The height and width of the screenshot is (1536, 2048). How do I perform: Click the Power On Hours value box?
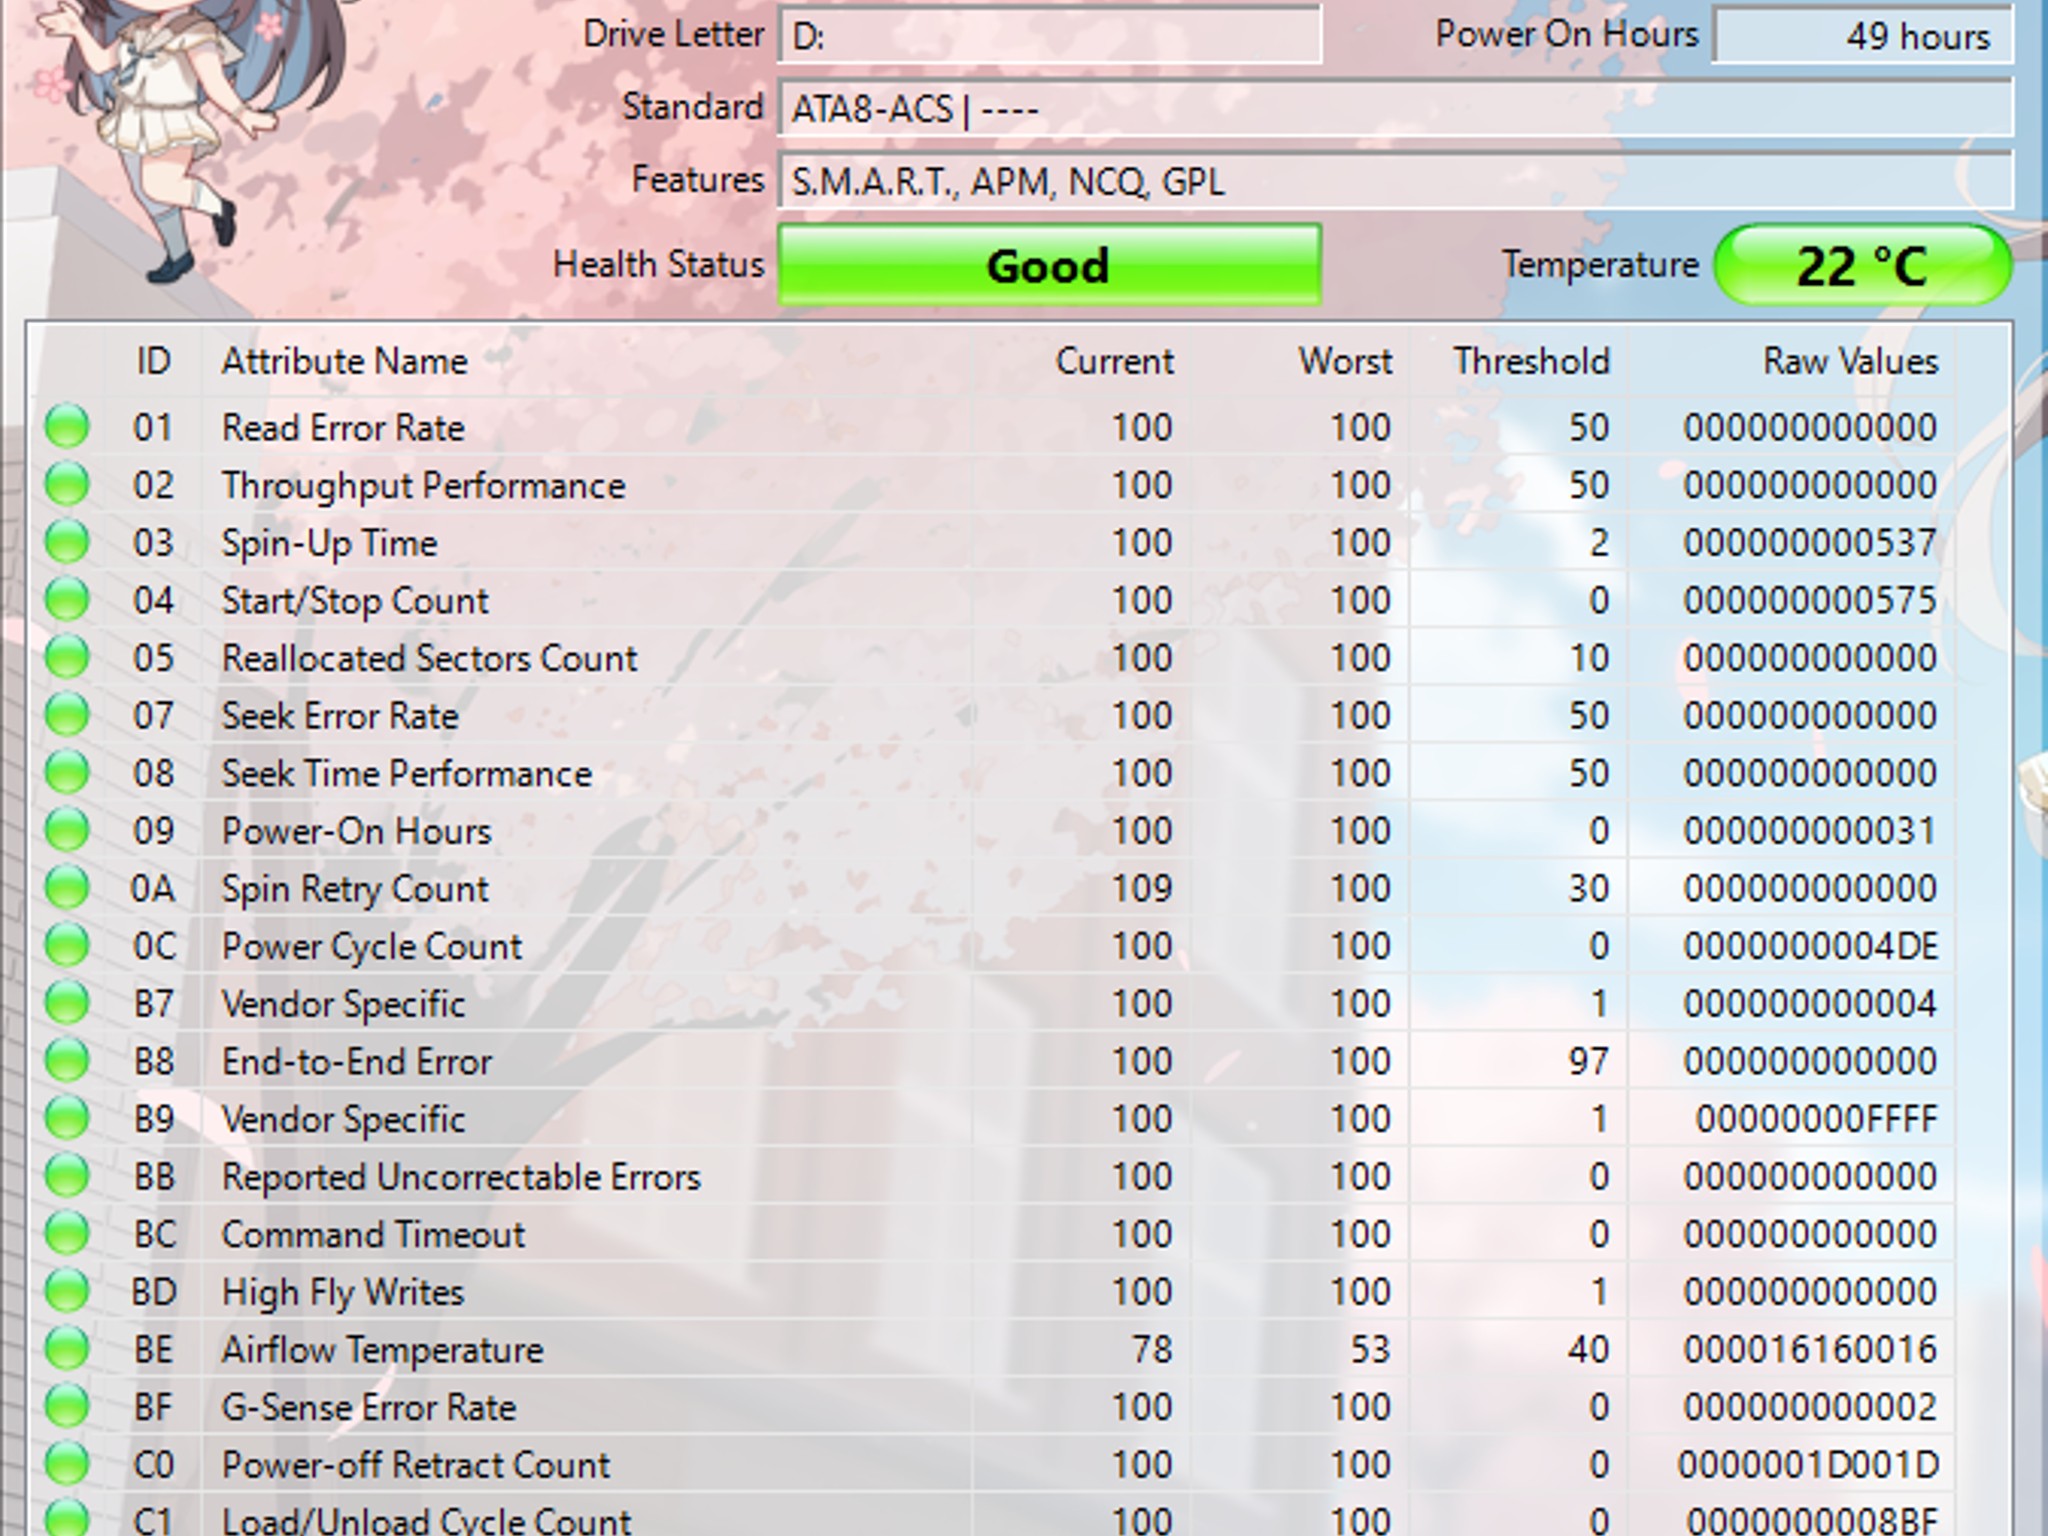pyautogui.click(x=1862, y=36)
